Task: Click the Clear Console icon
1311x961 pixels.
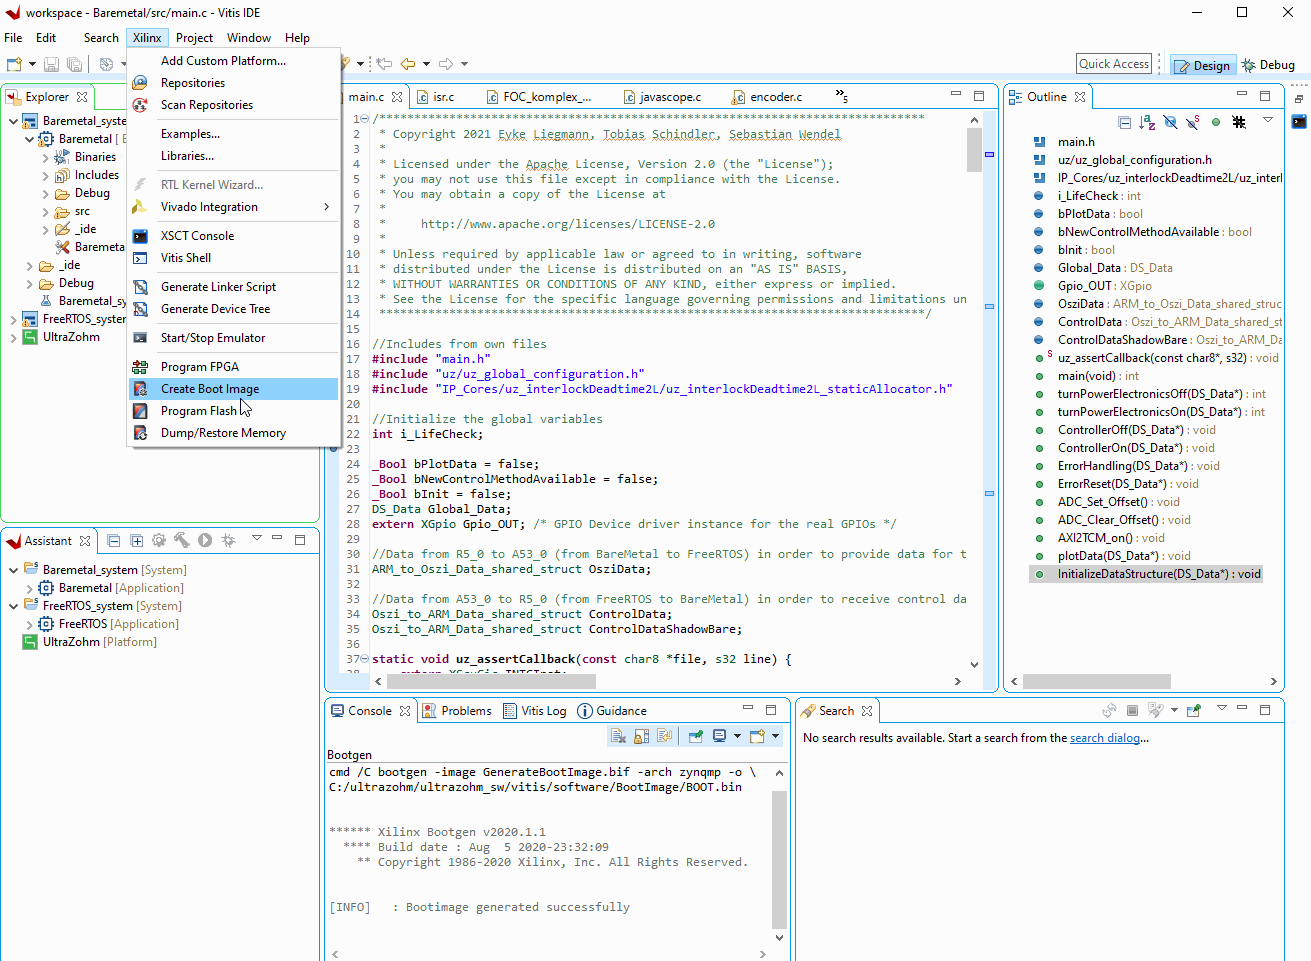Action: (619, 737)
